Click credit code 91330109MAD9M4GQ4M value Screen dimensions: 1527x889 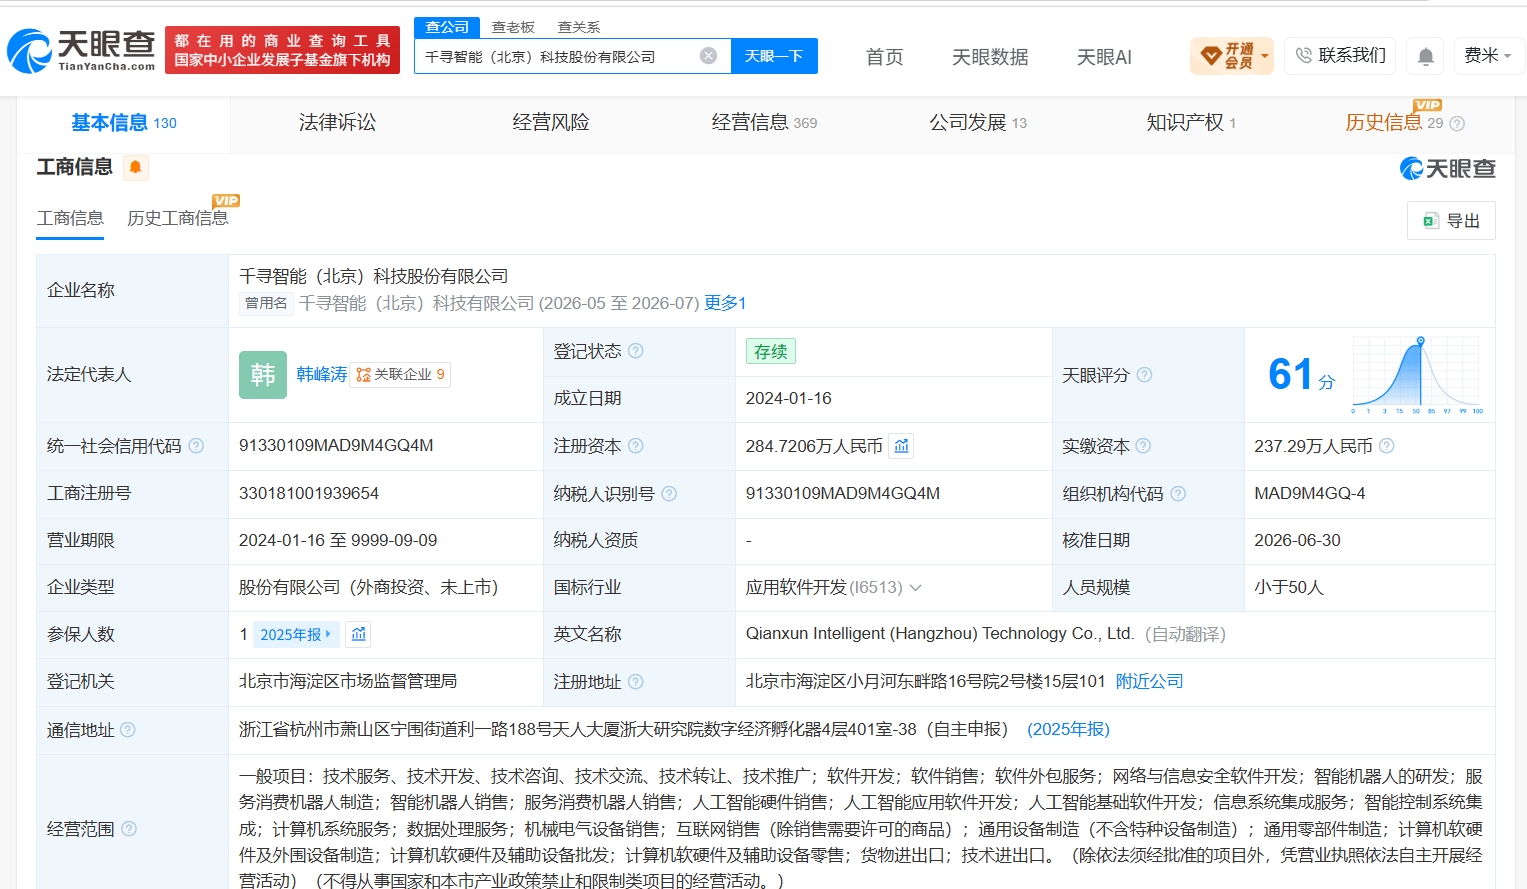pyautogui.click(x=336, y=446)
